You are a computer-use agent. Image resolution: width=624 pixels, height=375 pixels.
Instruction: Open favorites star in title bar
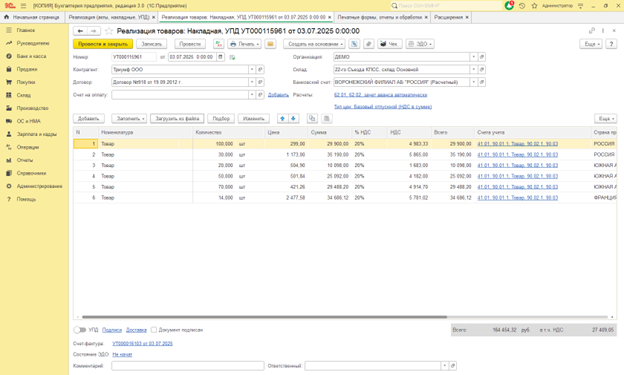coord(534,6)
